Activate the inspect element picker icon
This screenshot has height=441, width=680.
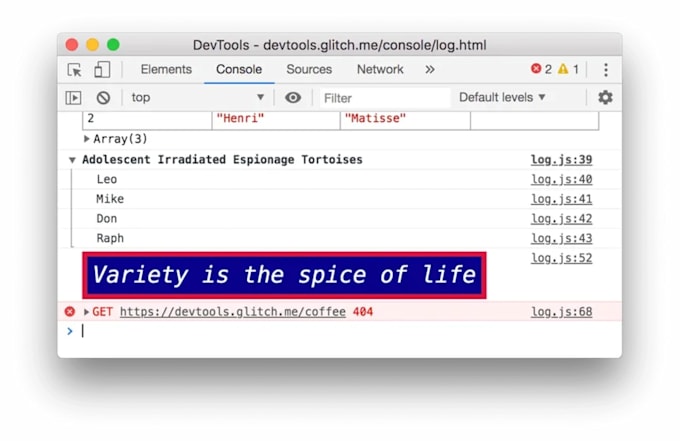(x=75, y=70)
